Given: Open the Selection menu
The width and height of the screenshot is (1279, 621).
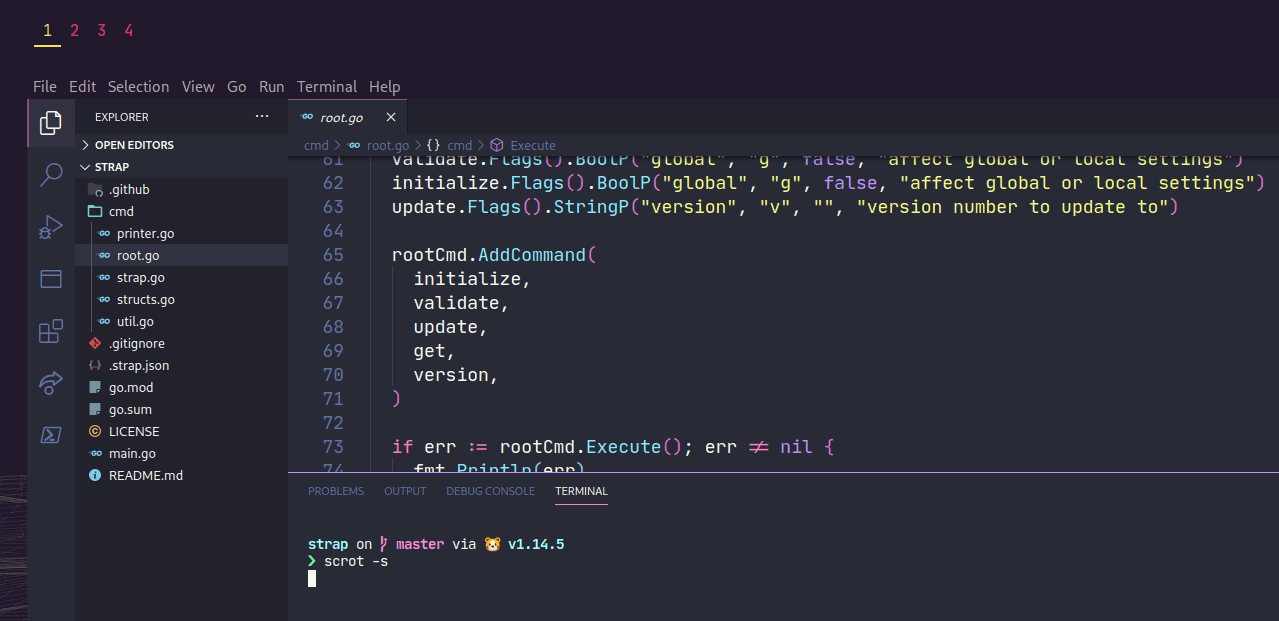Looking at the screenshot, I should [138, 87].
